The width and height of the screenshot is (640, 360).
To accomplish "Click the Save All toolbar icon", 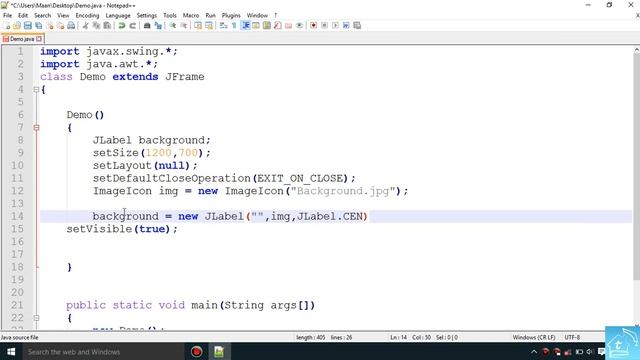I will (38, 25).
